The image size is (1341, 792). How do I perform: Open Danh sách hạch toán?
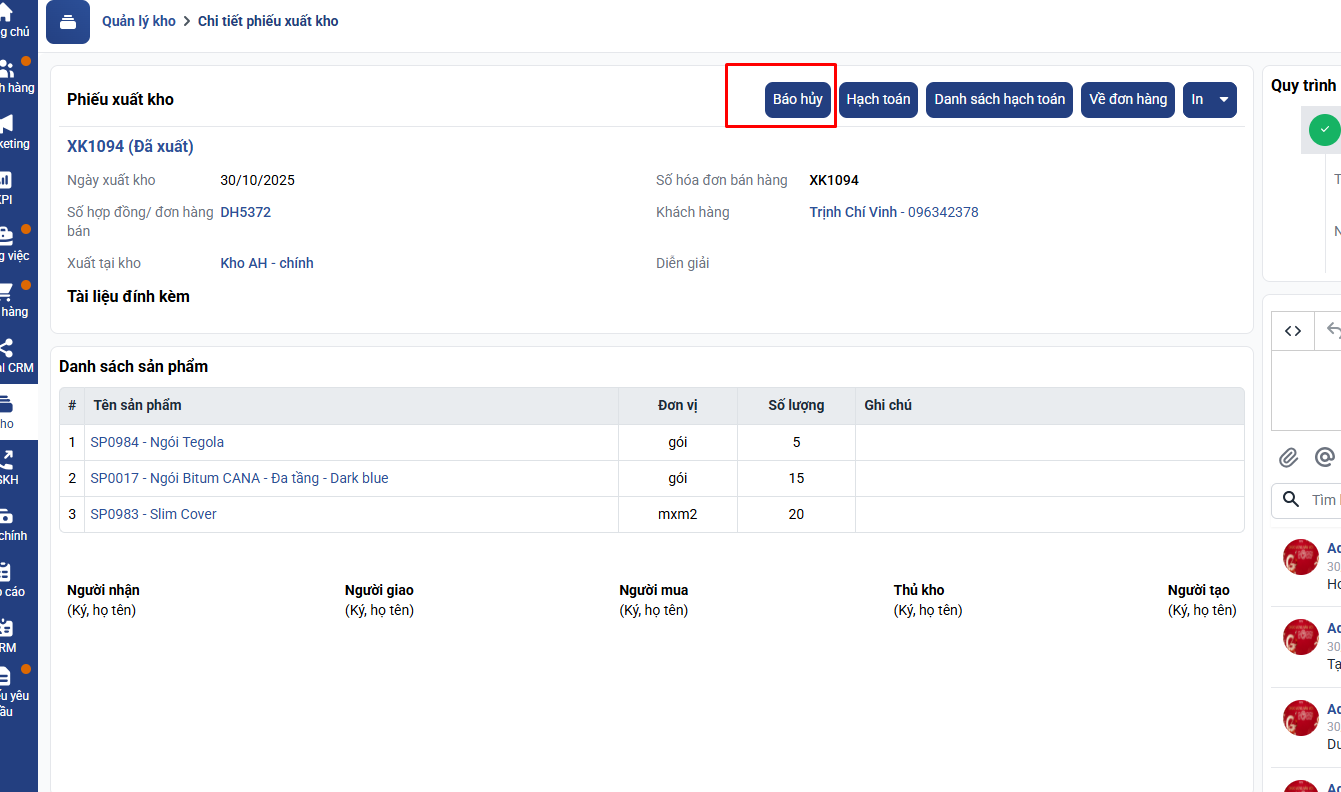pos(999,100)
